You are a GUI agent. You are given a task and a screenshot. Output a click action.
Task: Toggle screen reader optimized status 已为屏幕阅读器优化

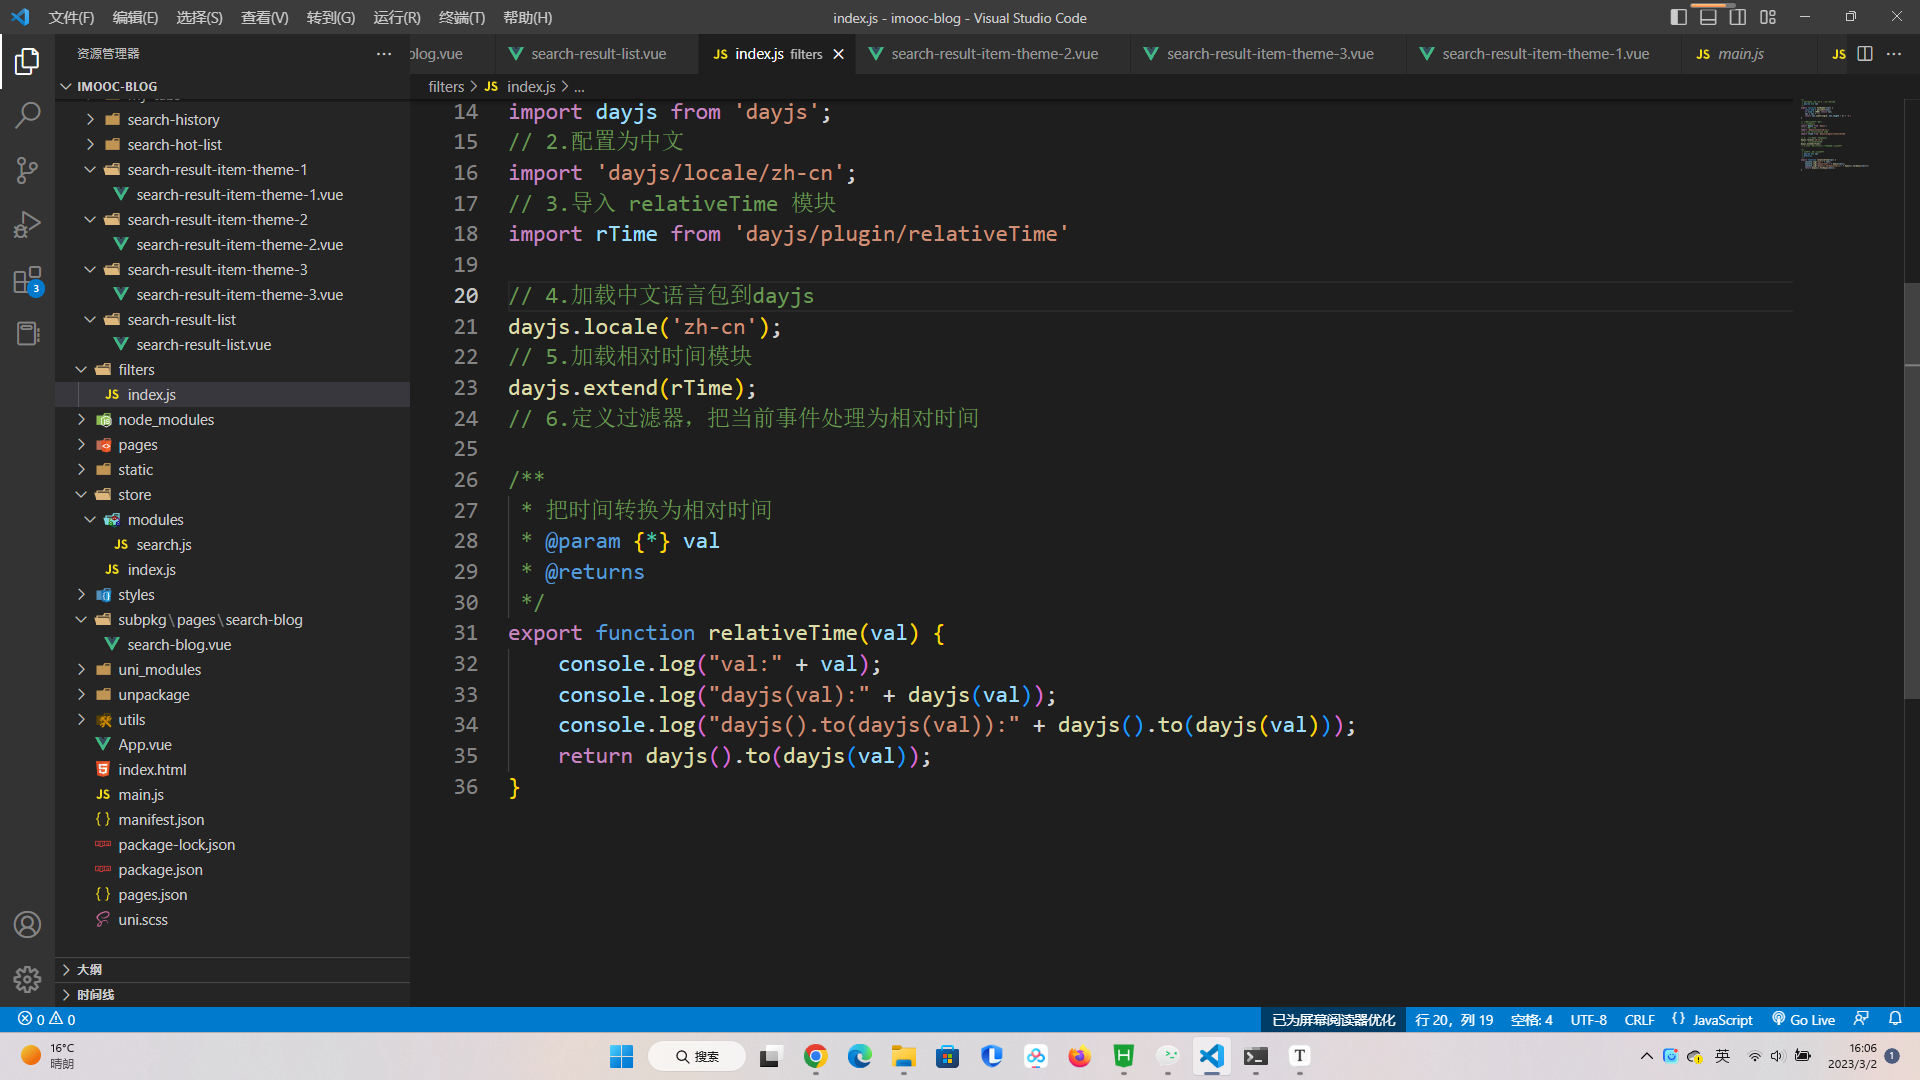click(x=1333, y=1019)
